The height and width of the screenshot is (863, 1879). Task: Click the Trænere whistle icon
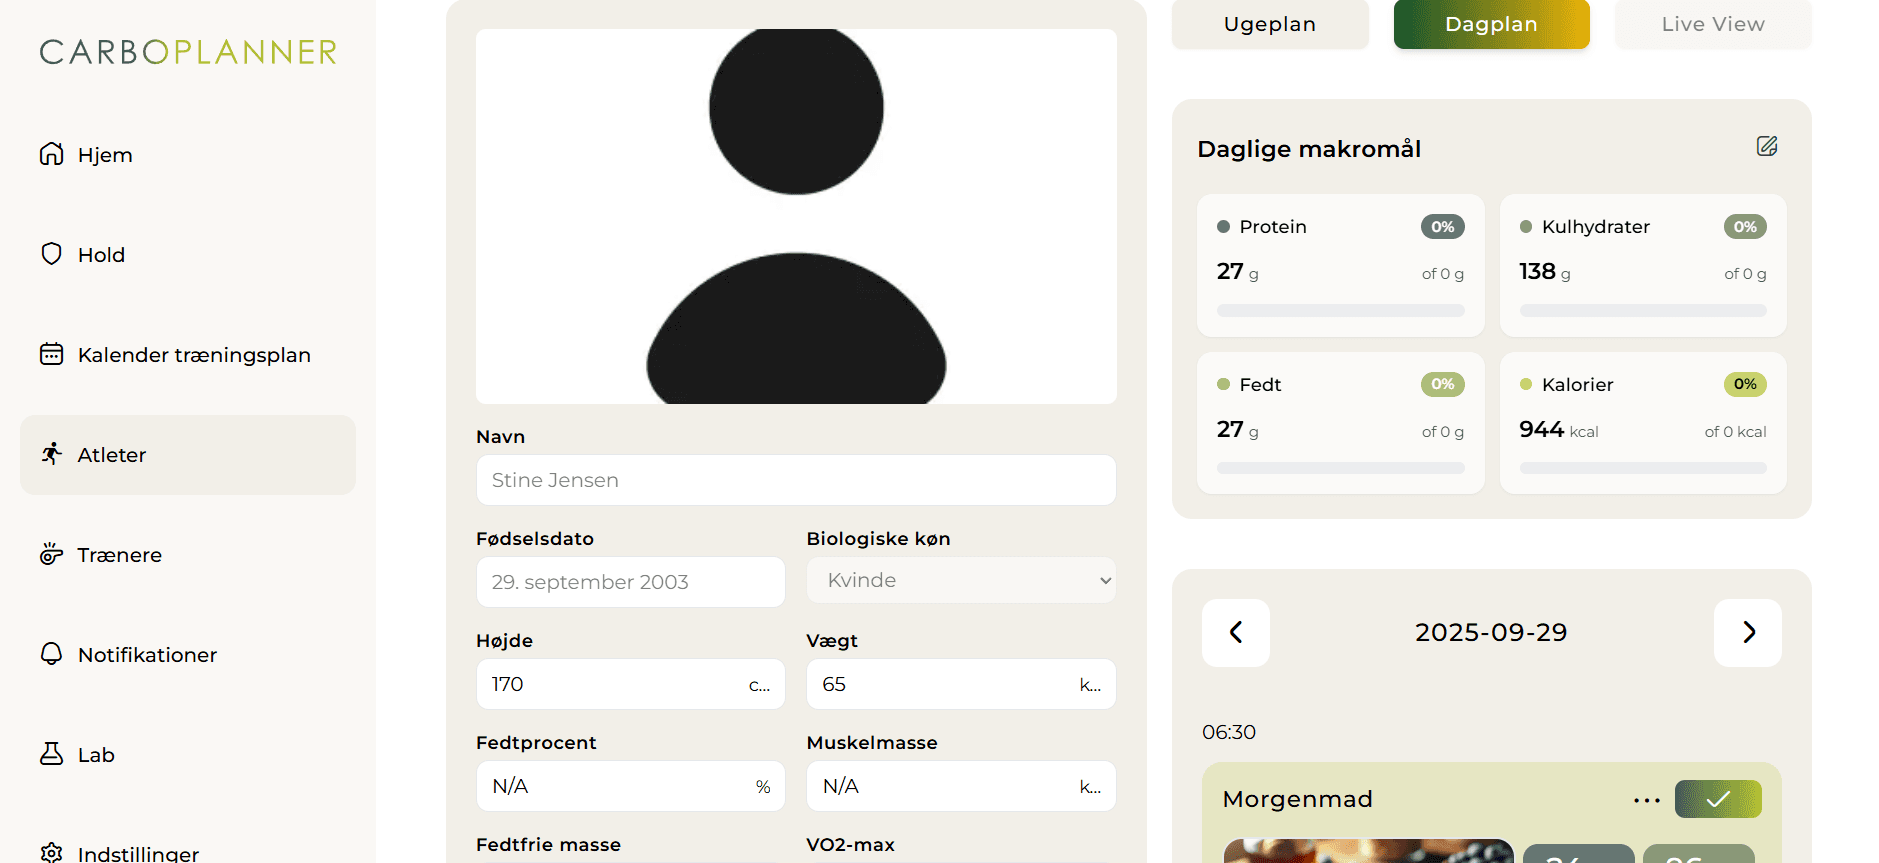(51, 554)
